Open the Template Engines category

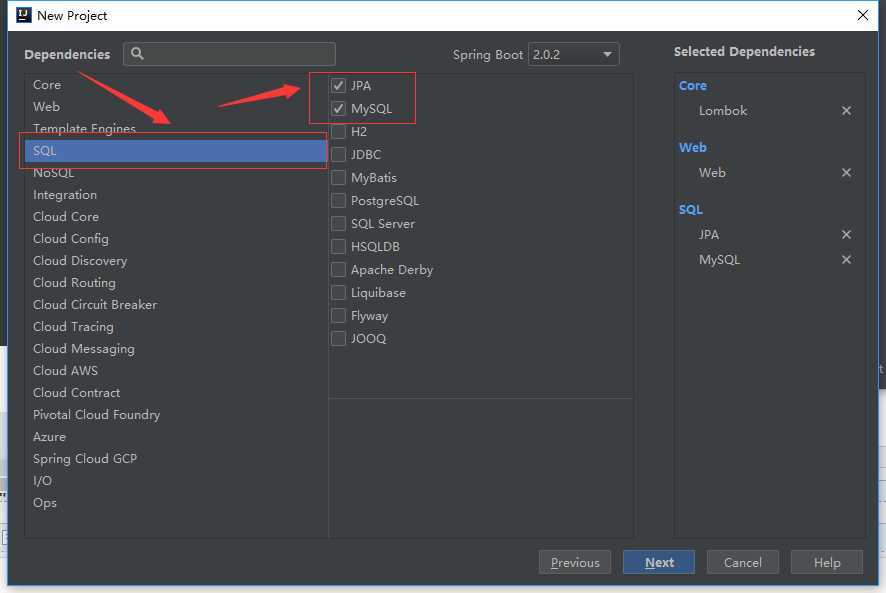(176, 129)
